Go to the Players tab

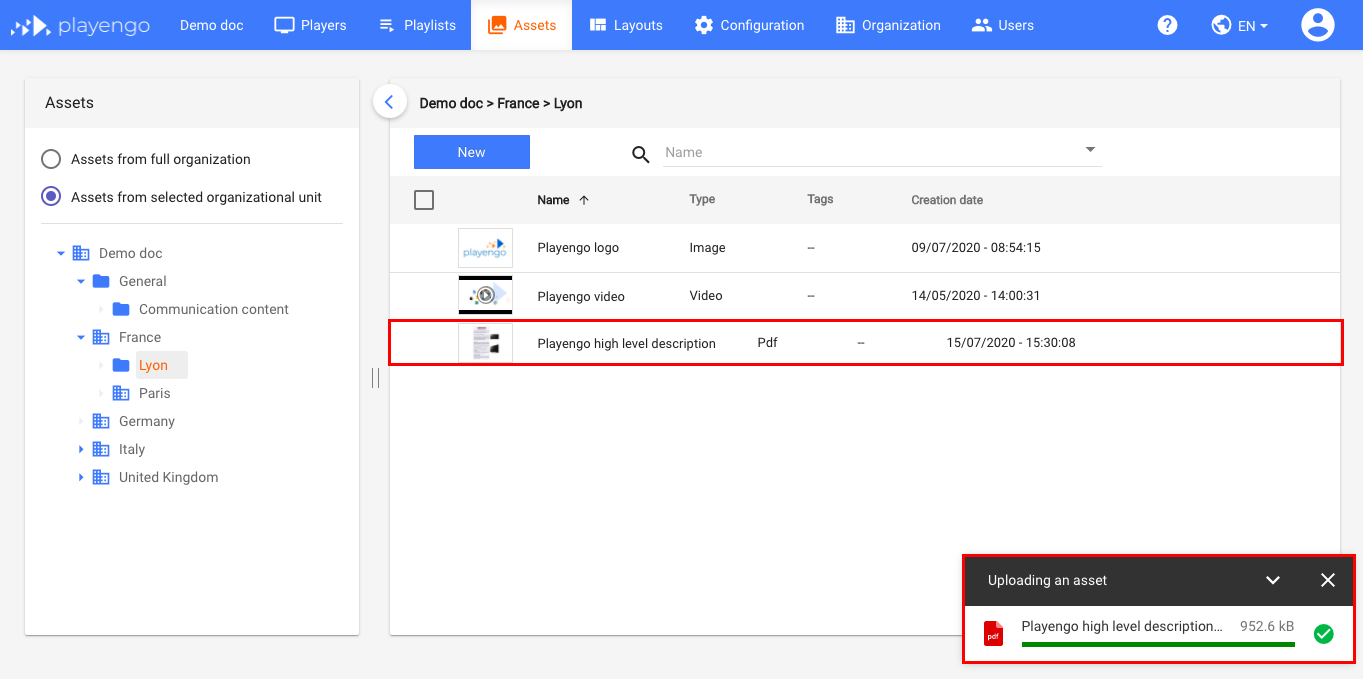click(x=310, y=25)
